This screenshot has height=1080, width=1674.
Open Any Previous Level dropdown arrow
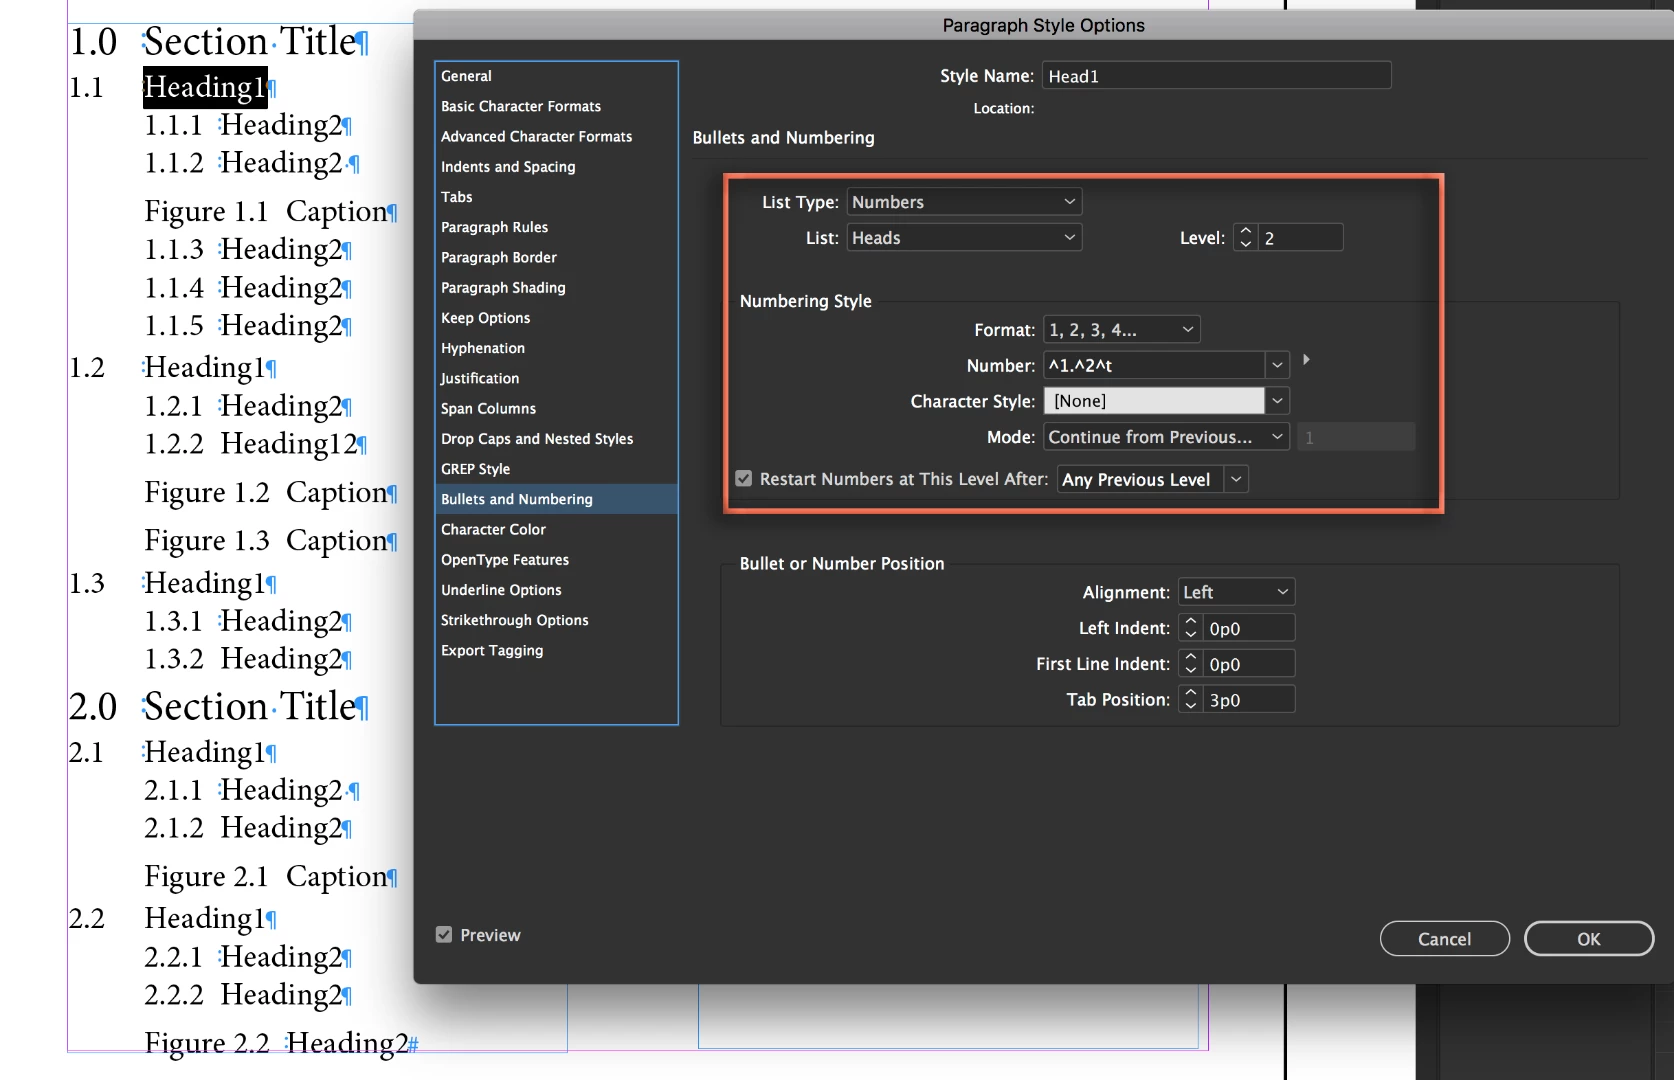click(x=1237, y=480)
